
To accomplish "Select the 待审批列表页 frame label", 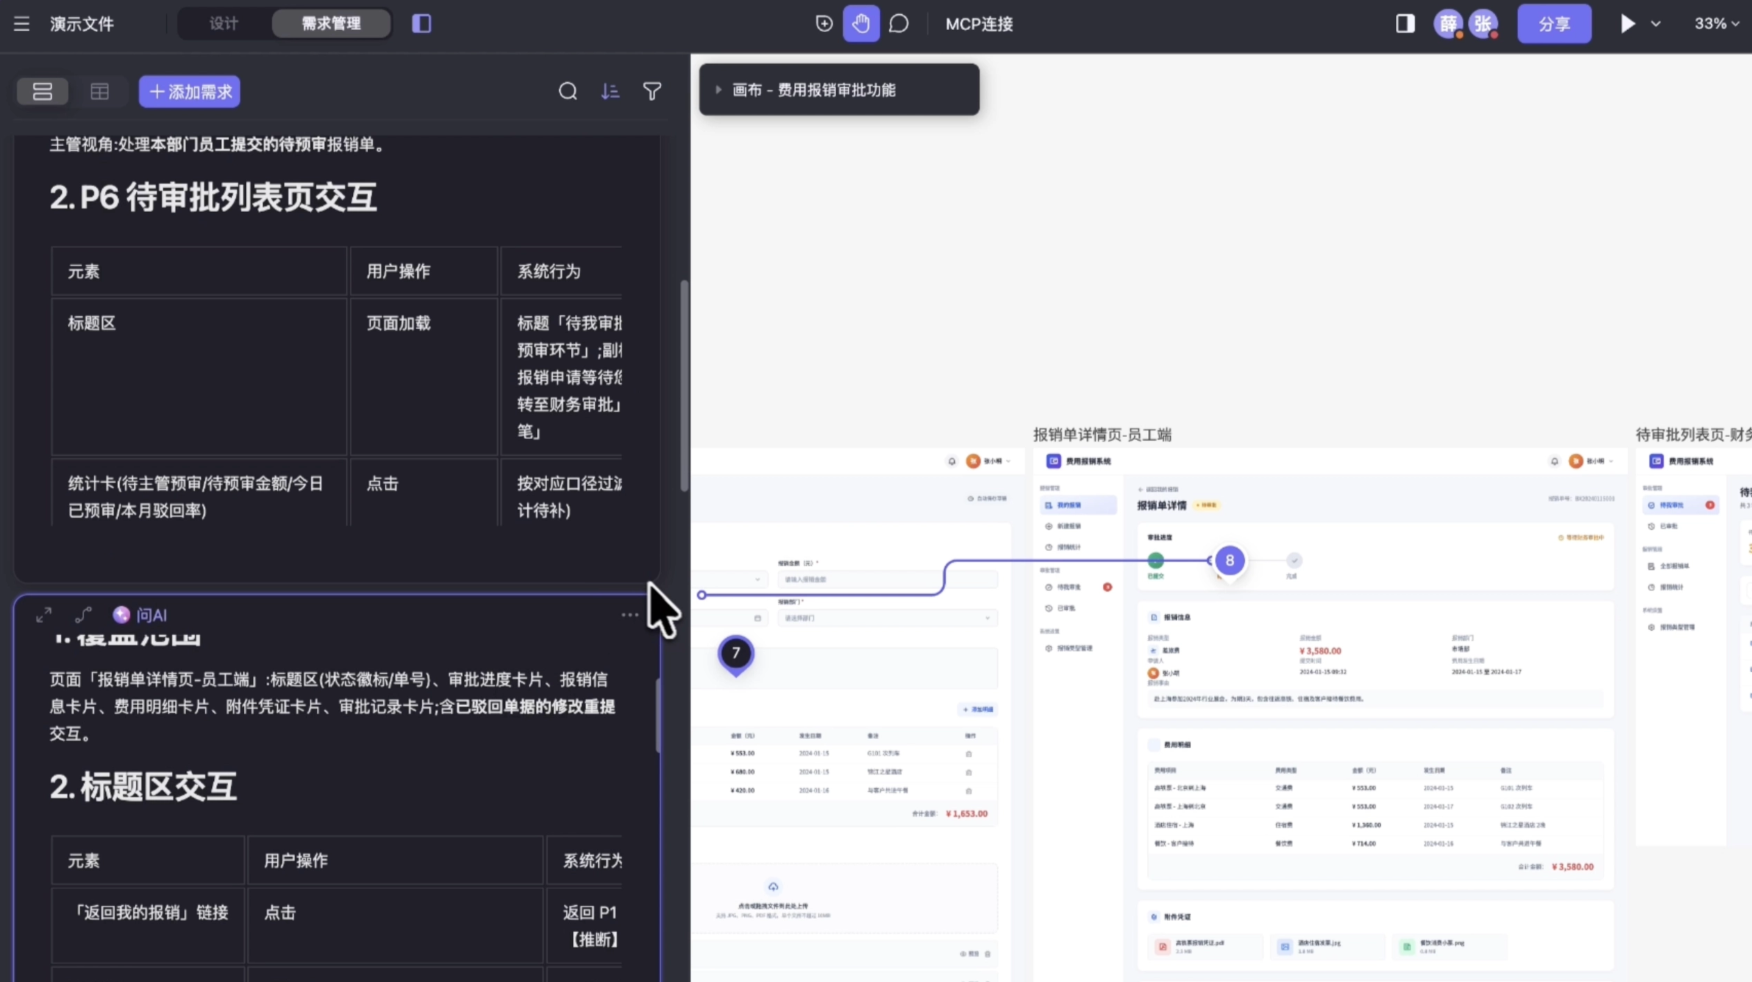I will coord(1693,434).
